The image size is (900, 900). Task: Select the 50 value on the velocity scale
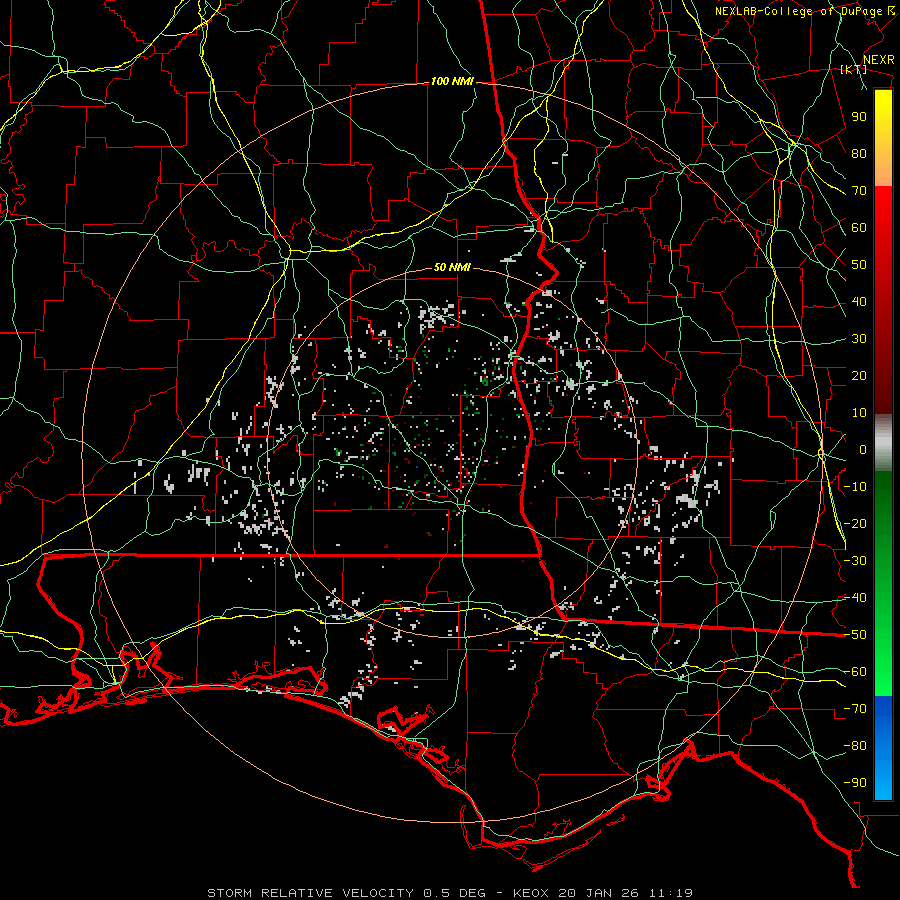(x=859, y=265)
